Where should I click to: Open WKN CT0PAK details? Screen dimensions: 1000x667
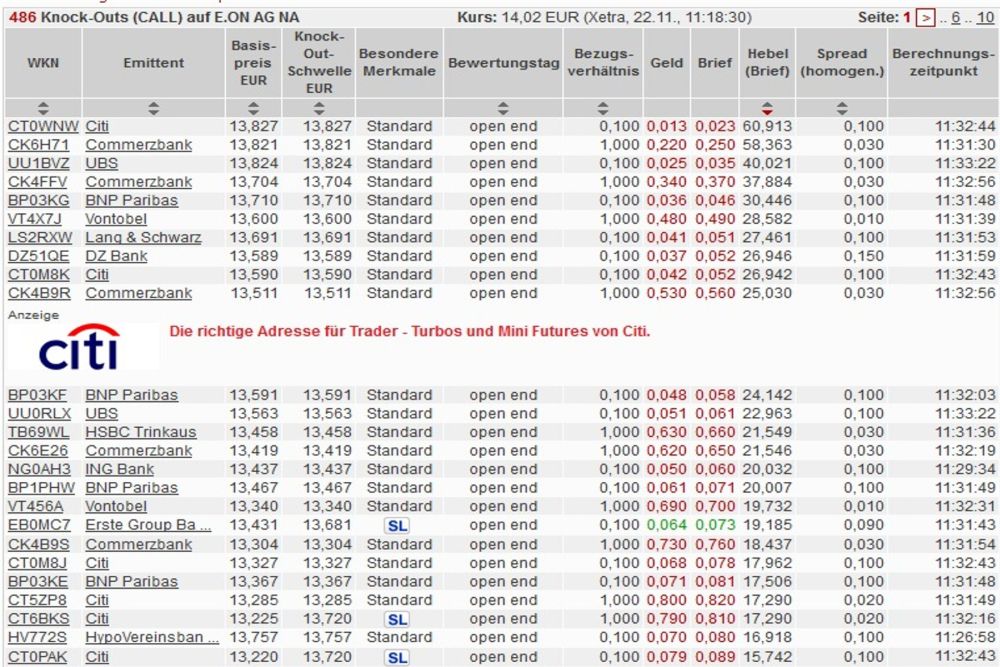(x=37, y=657)
